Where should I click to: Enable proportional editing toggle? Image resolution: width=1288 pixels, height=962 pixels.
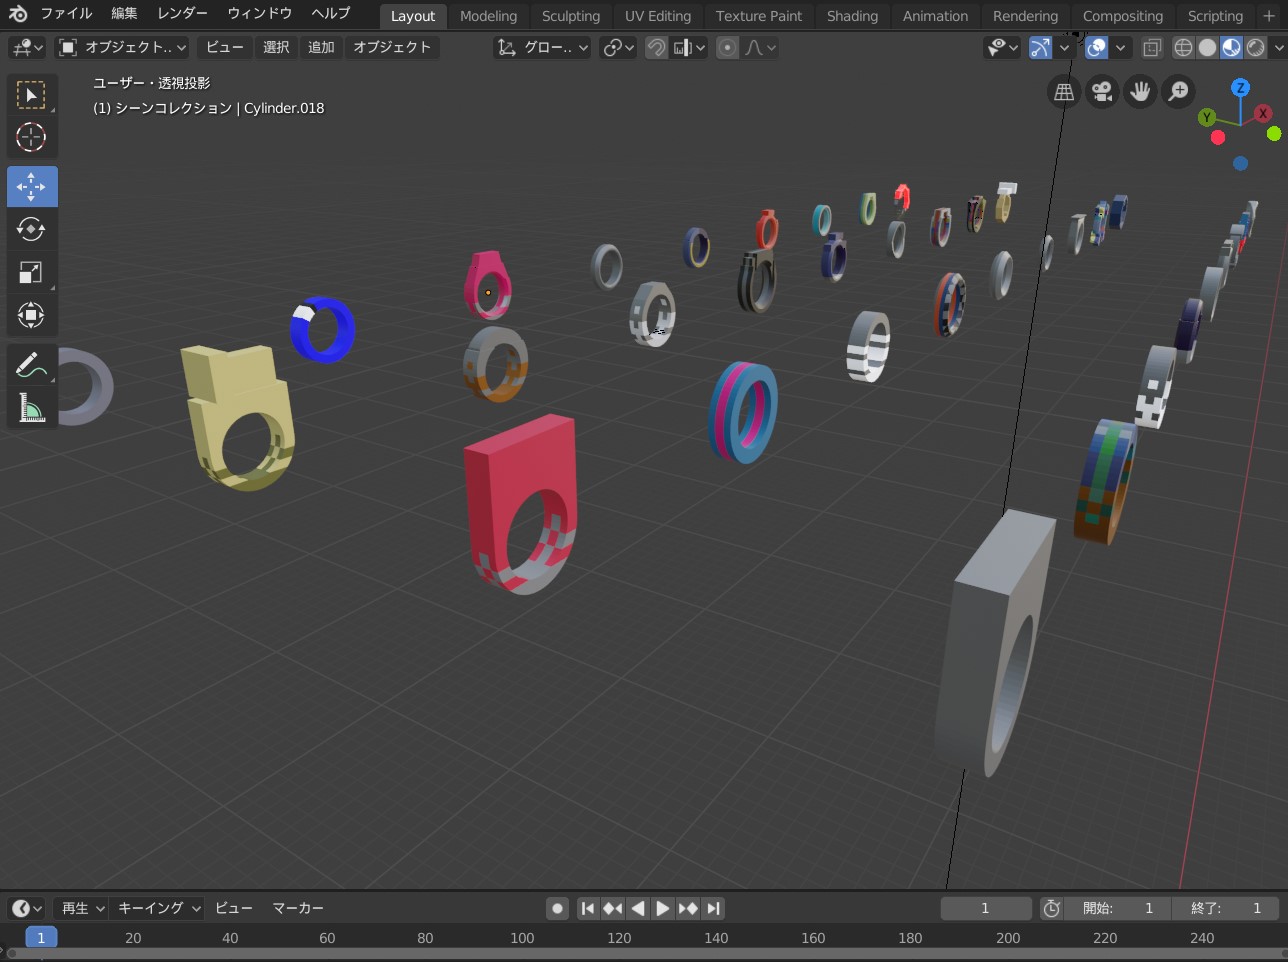pos(728,48)
